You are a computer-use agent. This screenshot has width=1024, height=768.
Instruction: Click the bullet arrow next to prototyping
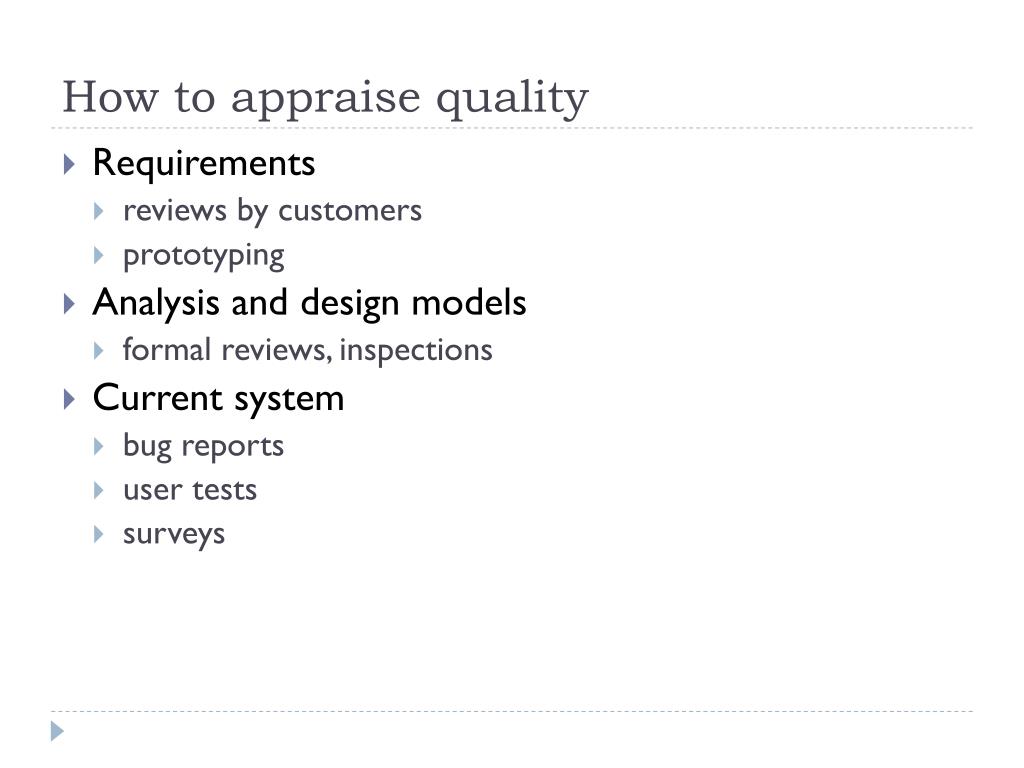click(99, 255)
